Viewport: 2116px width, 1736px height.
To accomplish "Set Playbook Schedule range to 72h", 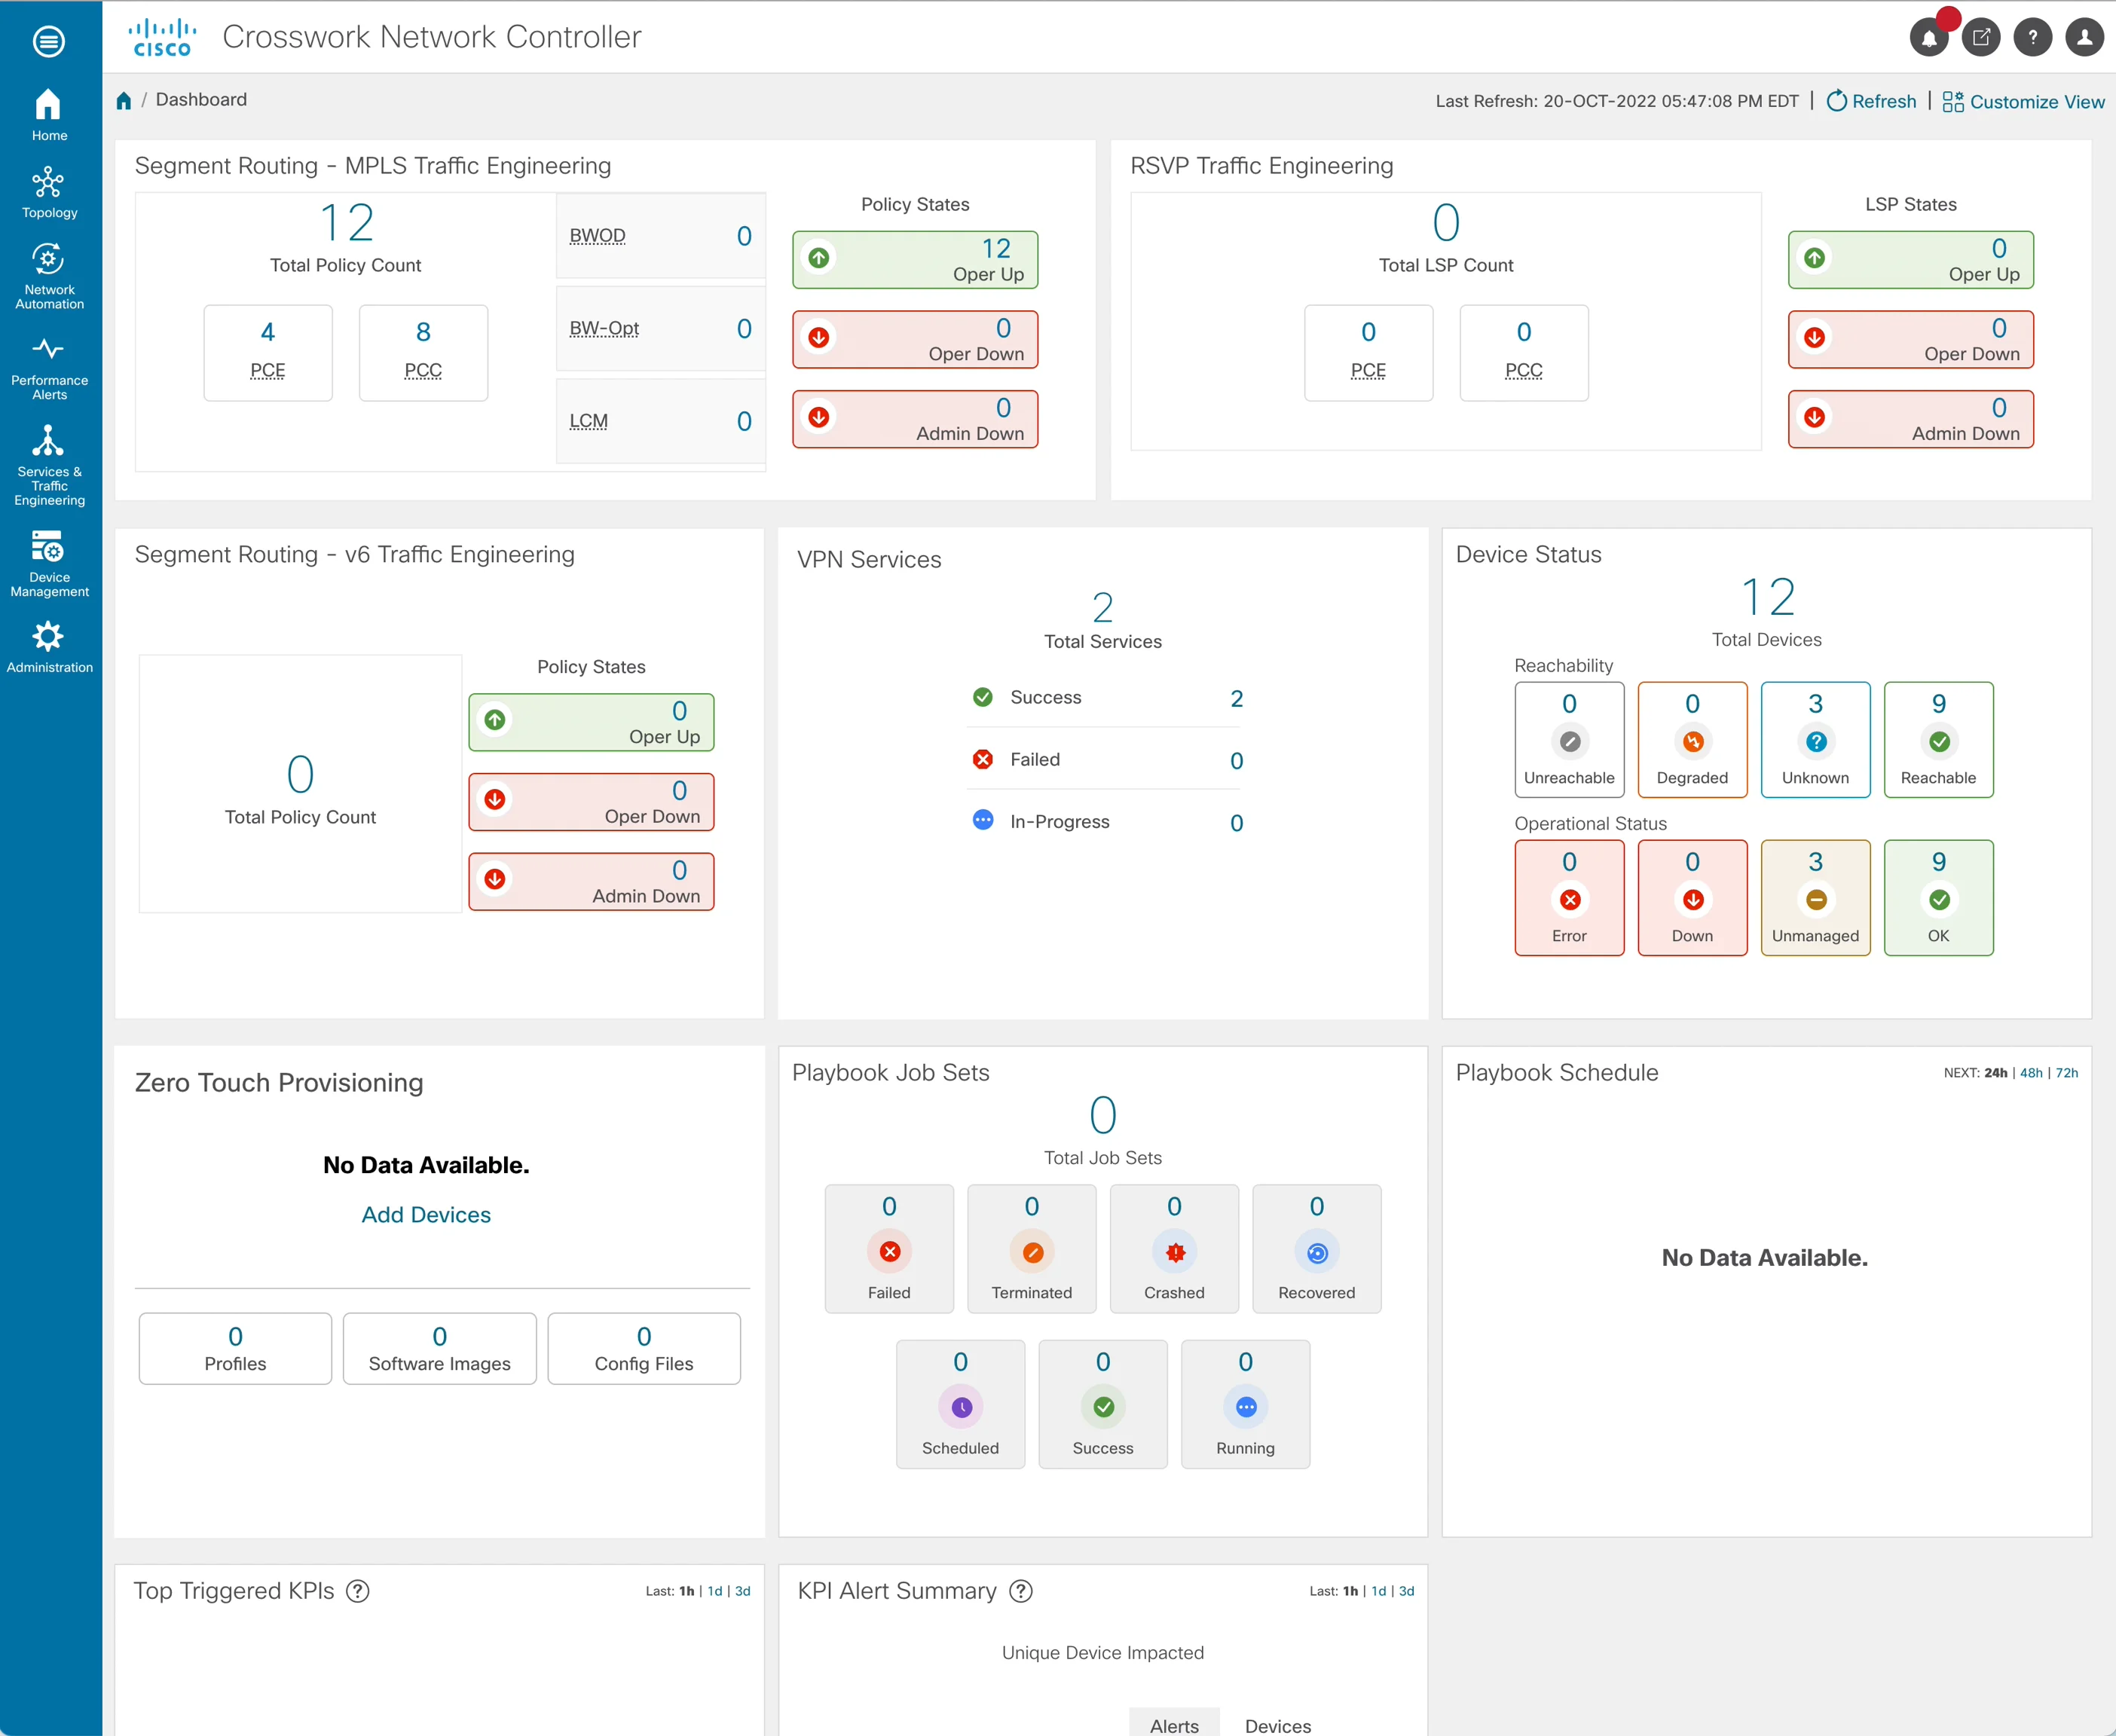I will point(2067,1073).
